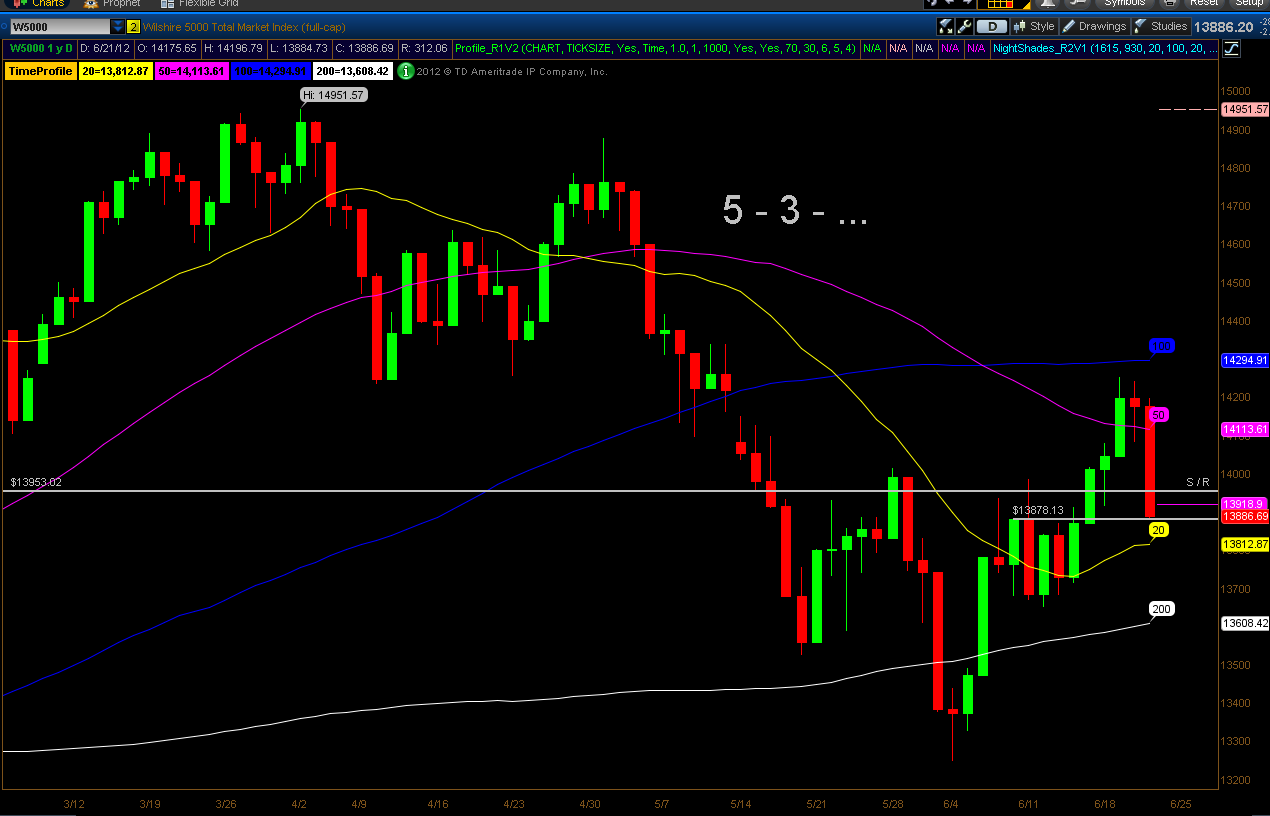Viewport: 1270px width, 816px height.
Task: Open chart settings wrench icon
Action: tap(965, 27)
